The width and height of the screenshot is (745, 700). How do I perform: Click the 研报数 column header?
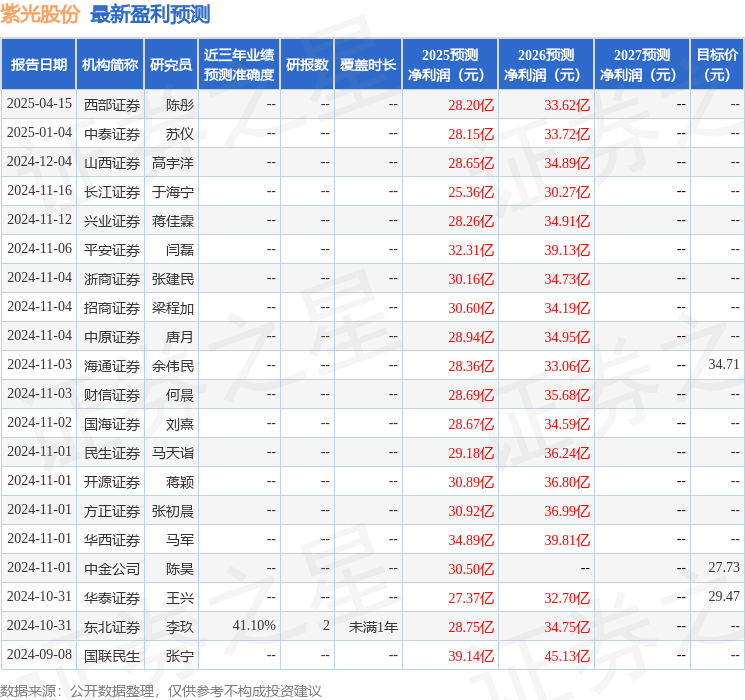pos(307,65)
